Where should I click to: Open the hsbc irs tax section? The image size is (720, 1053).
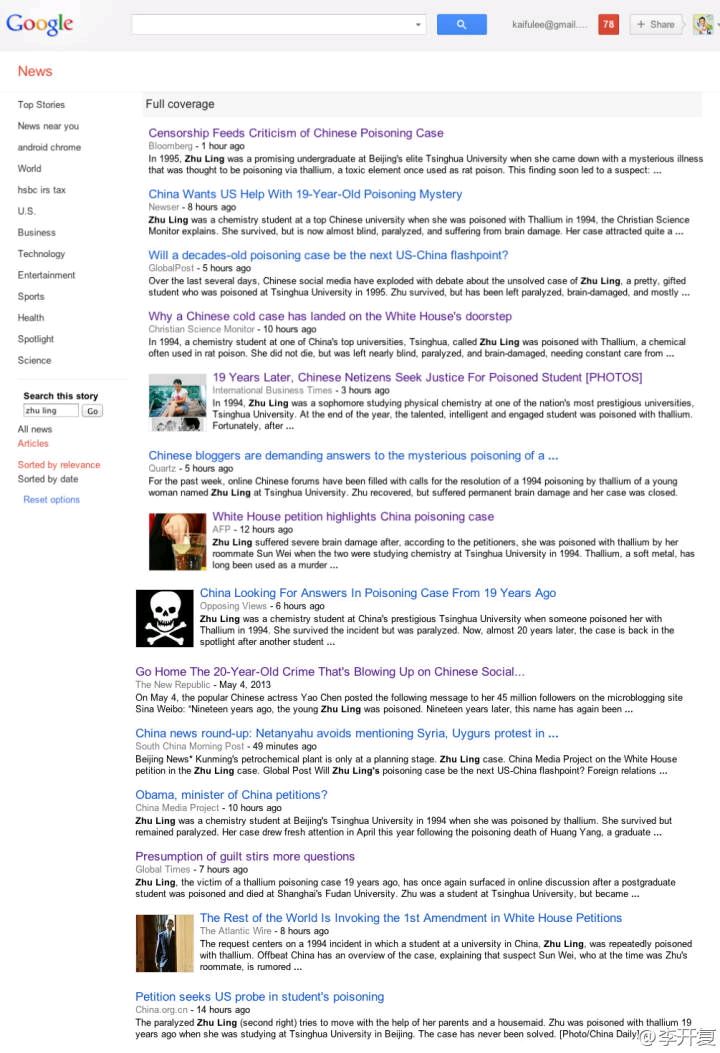42,190
